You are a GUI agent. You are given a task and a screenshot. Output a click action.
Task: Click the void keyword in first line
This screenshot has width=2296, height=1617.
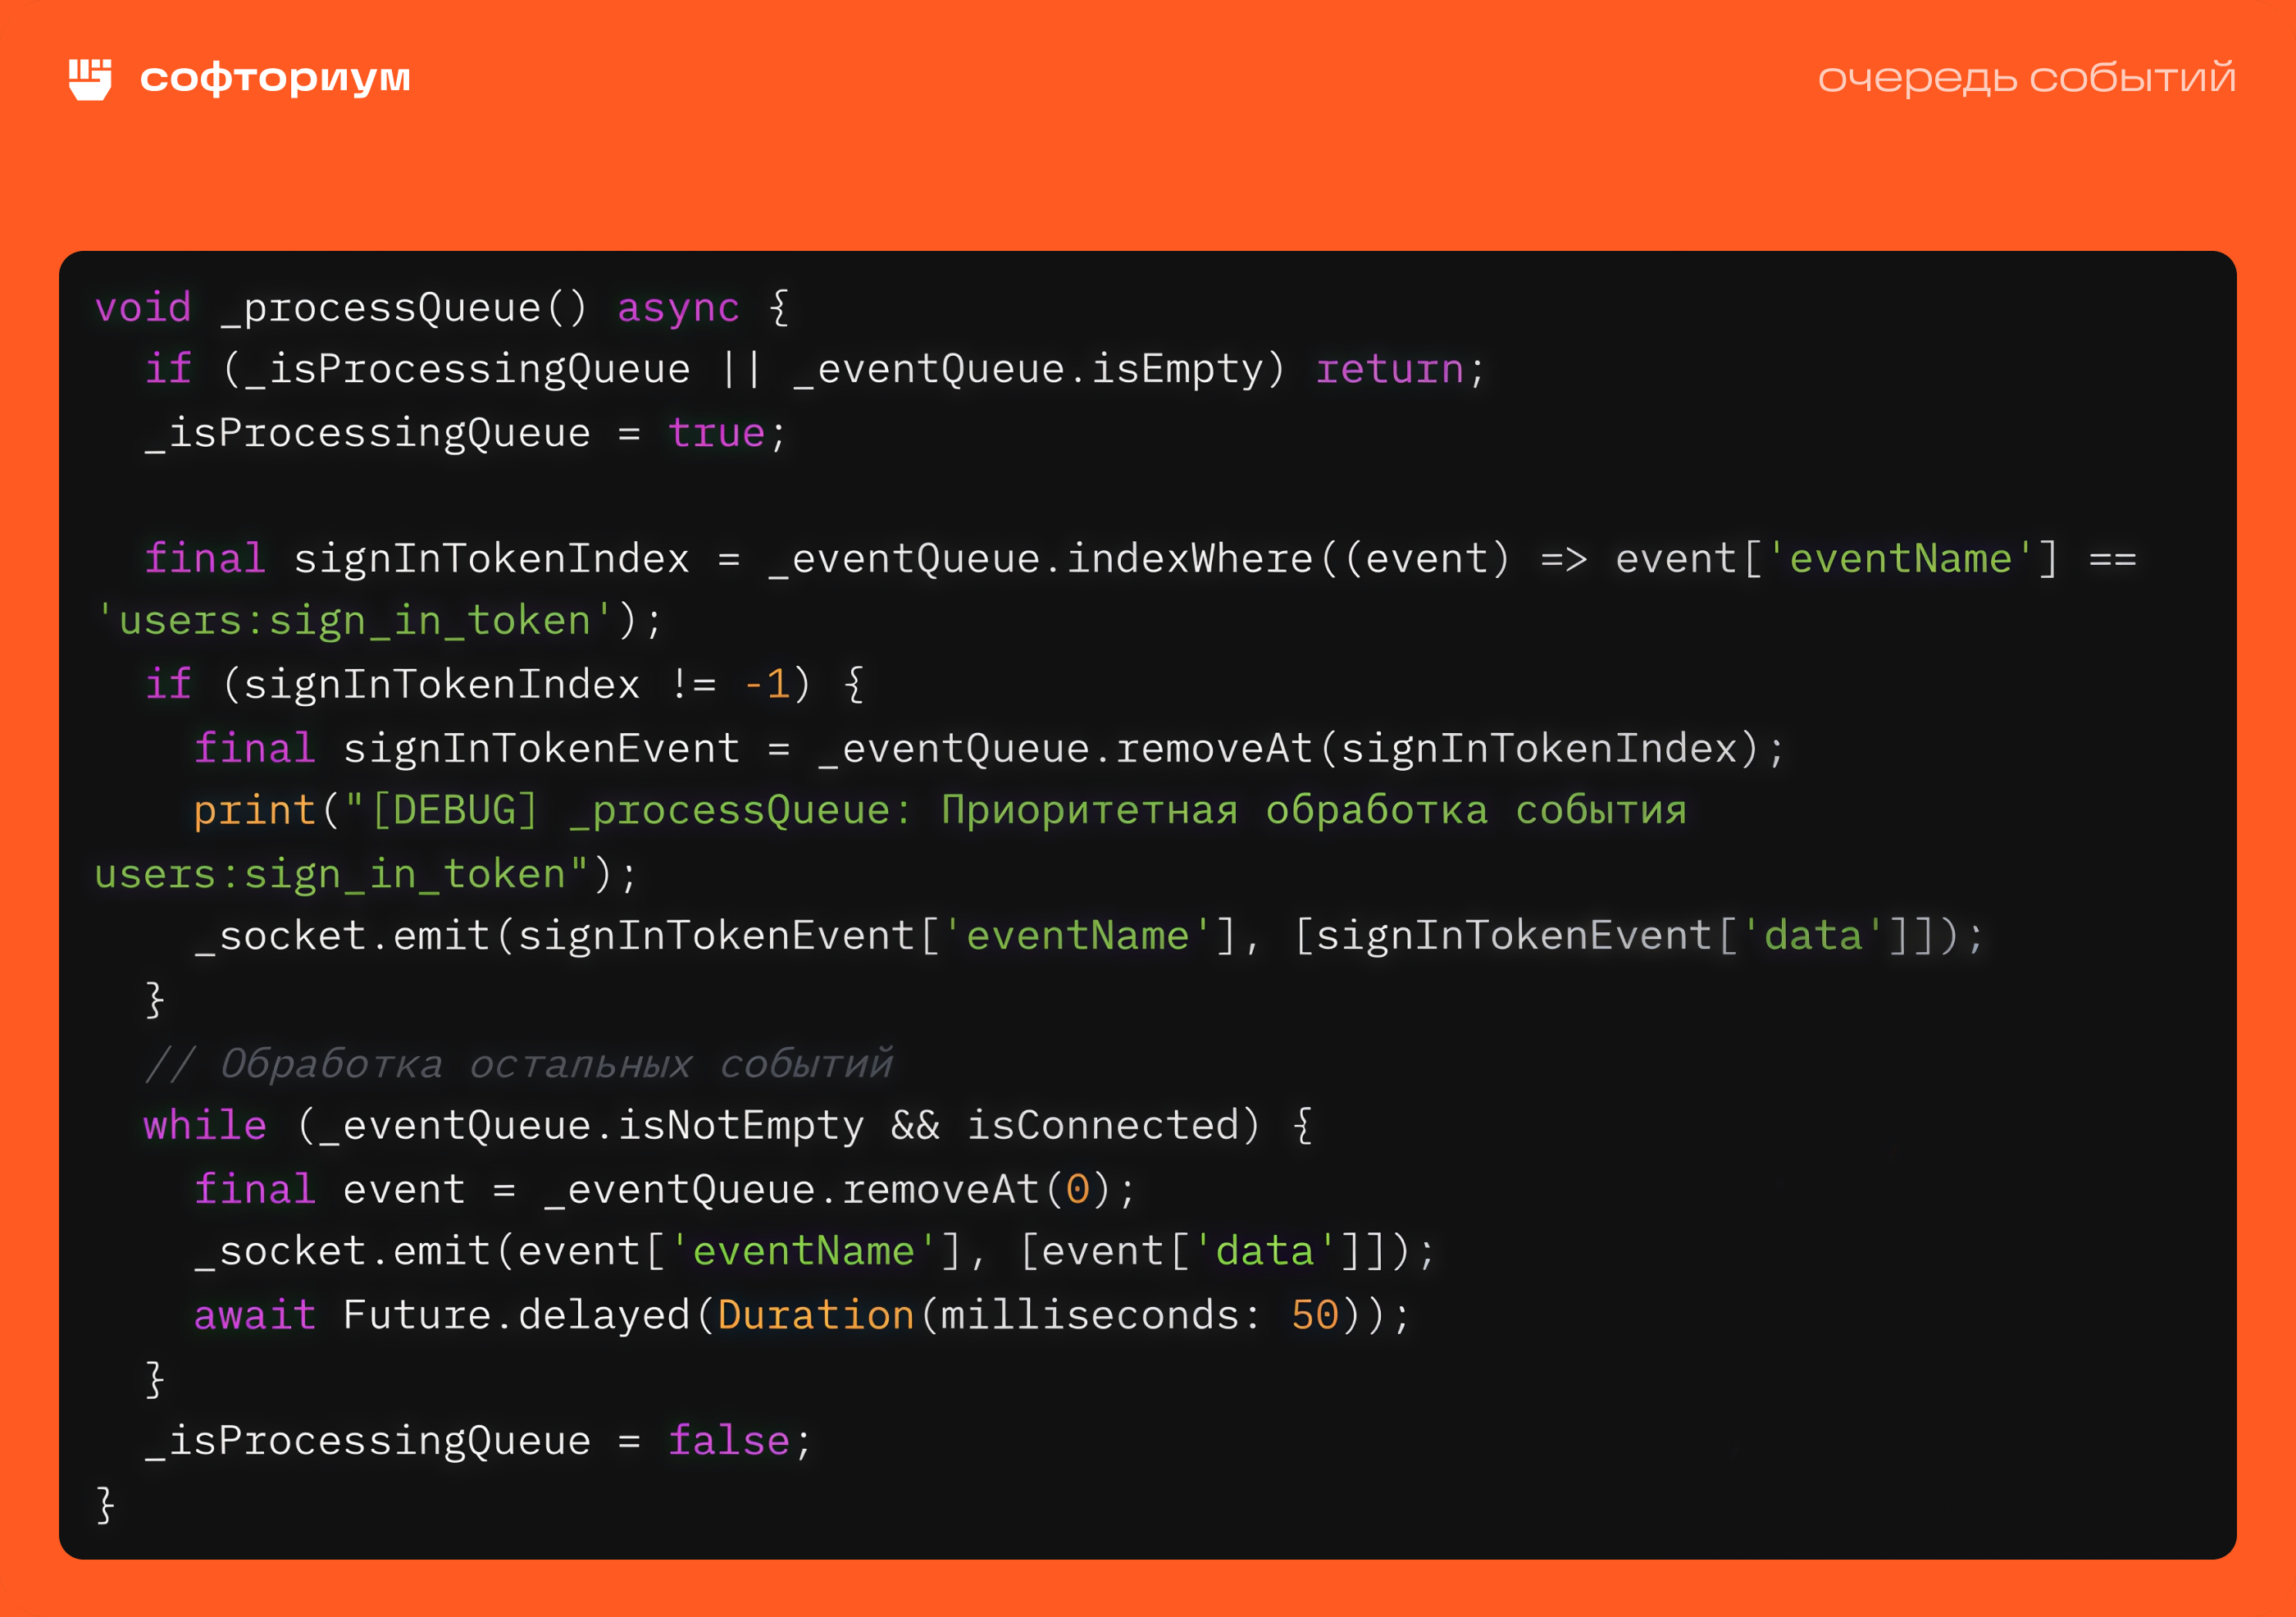tap(143, 308)
